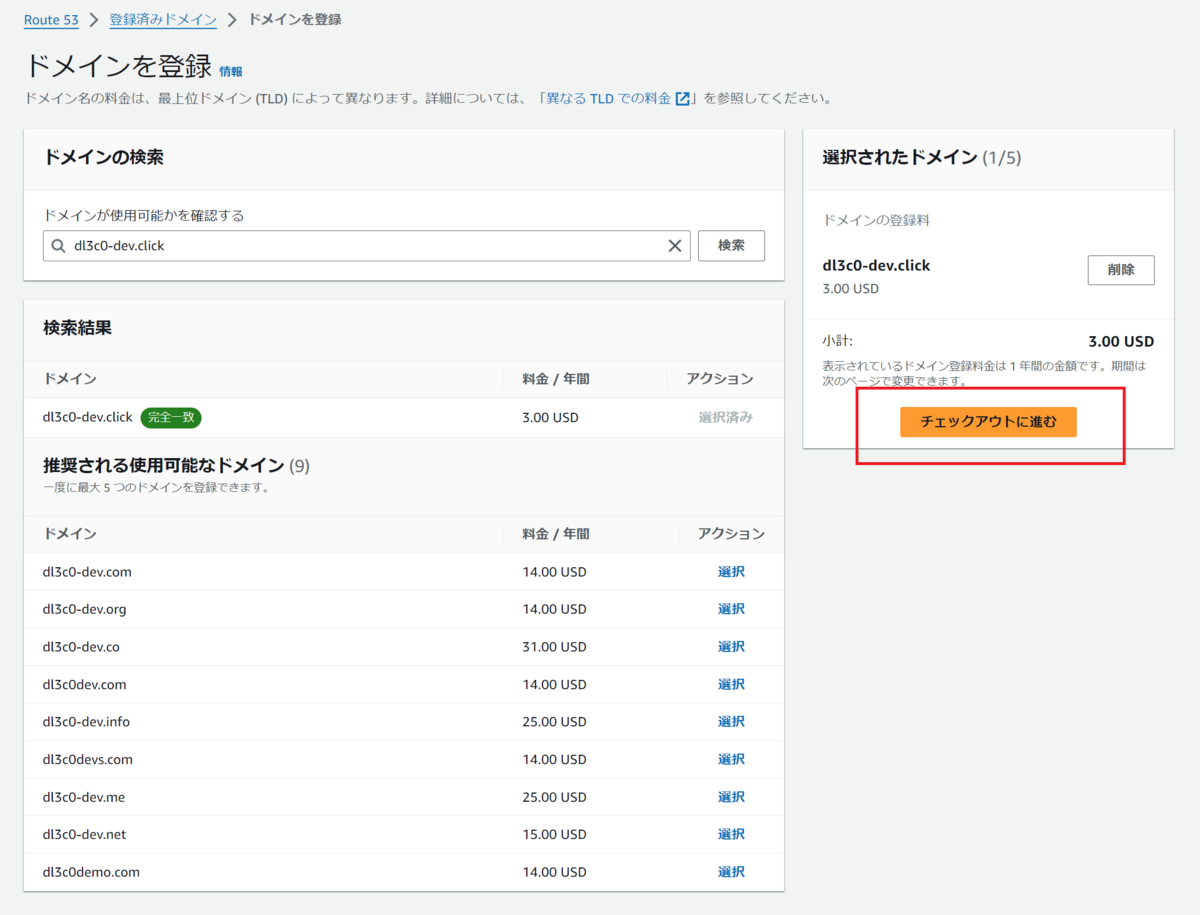
Task: Click 15.00 USD price for dl3c0-dev.net
Action: pyautogui.click(x=554, y=834)
